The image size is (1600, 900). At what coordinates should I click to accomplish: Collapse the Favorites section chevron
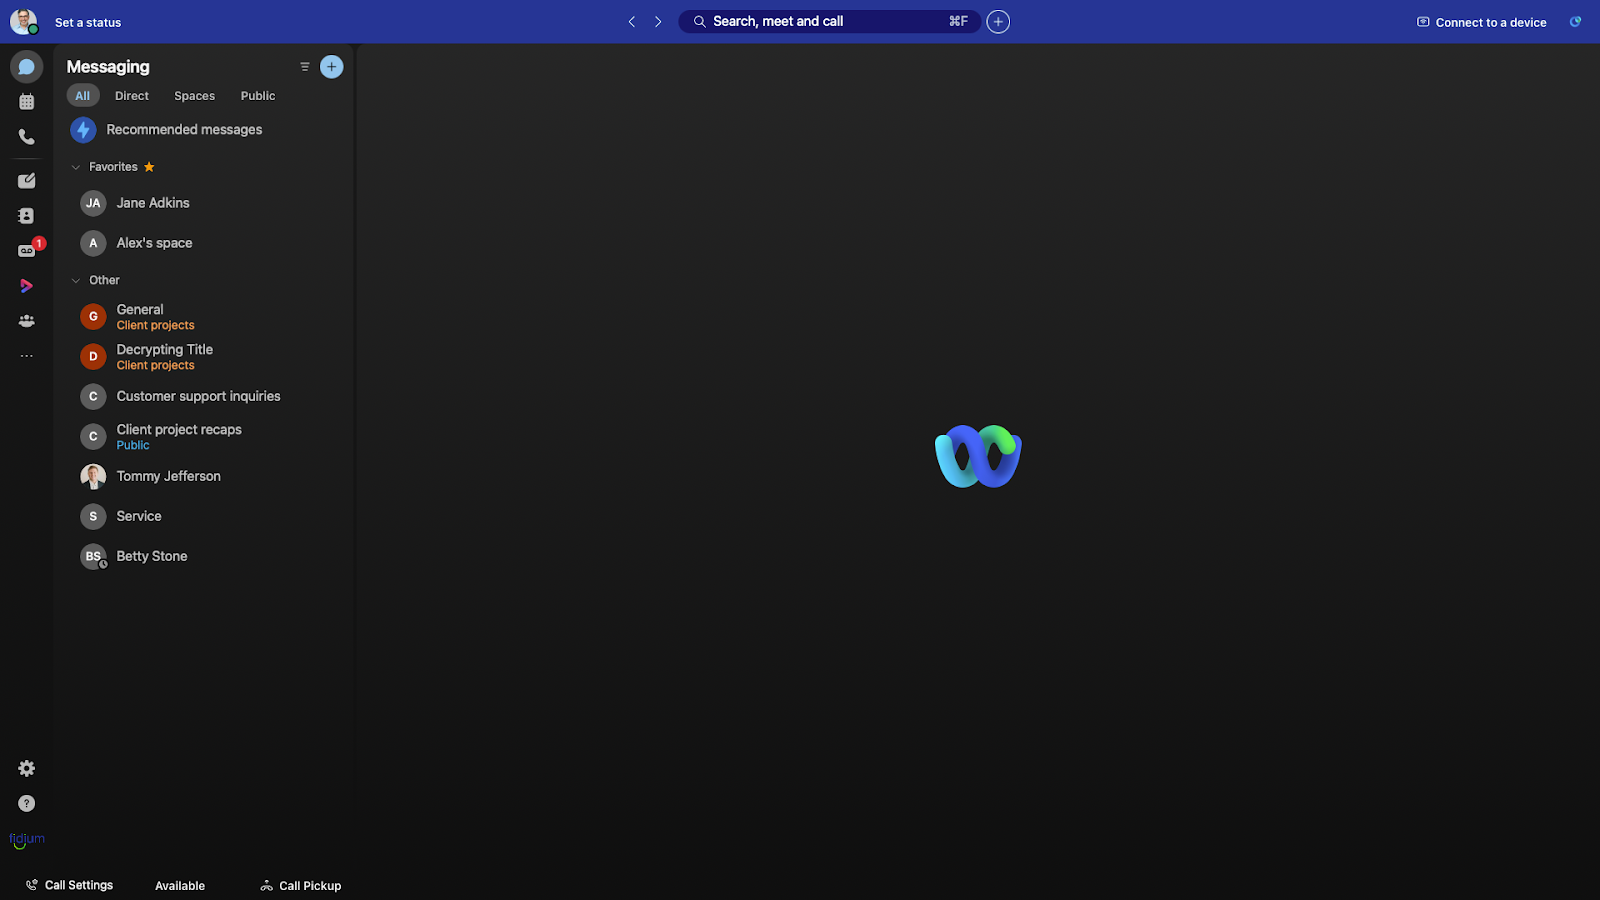click(x=76, y=167)
